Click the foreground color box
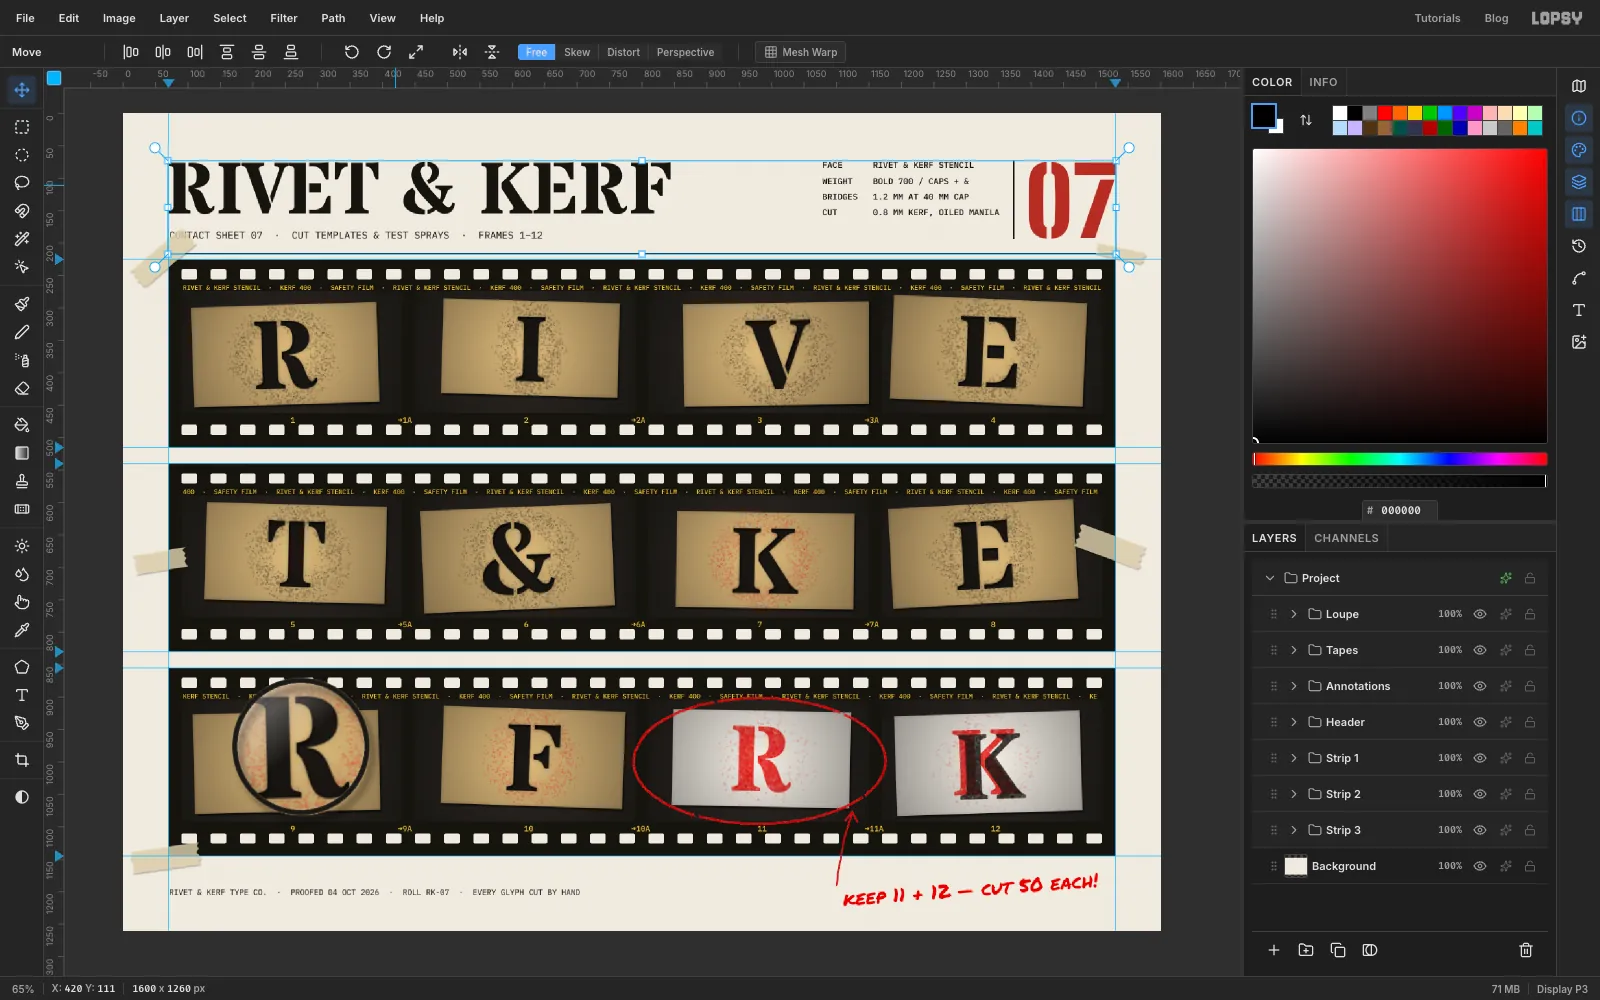1600x1000 pixels. click(1264, 116)
